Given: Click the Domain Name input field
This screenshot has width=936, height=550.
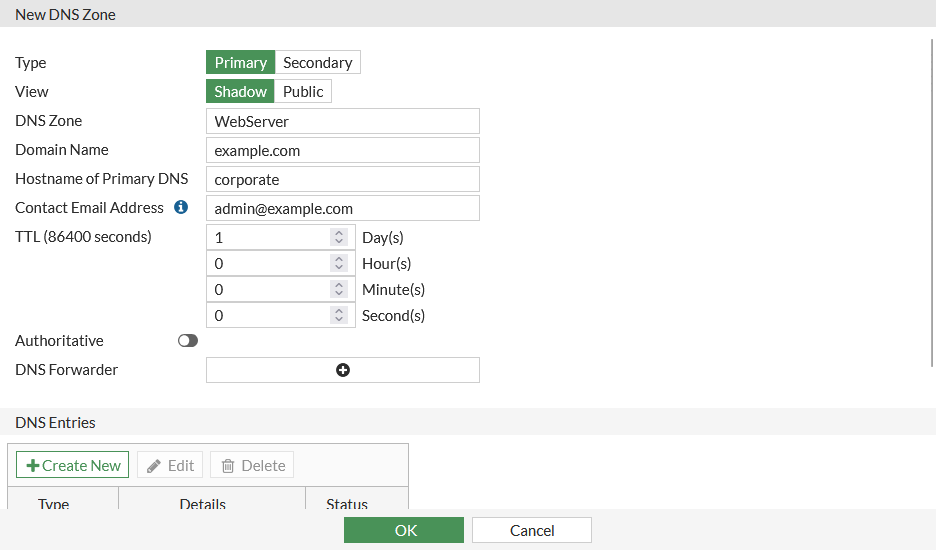Looking at the screenshot, I should coord(342,150).
